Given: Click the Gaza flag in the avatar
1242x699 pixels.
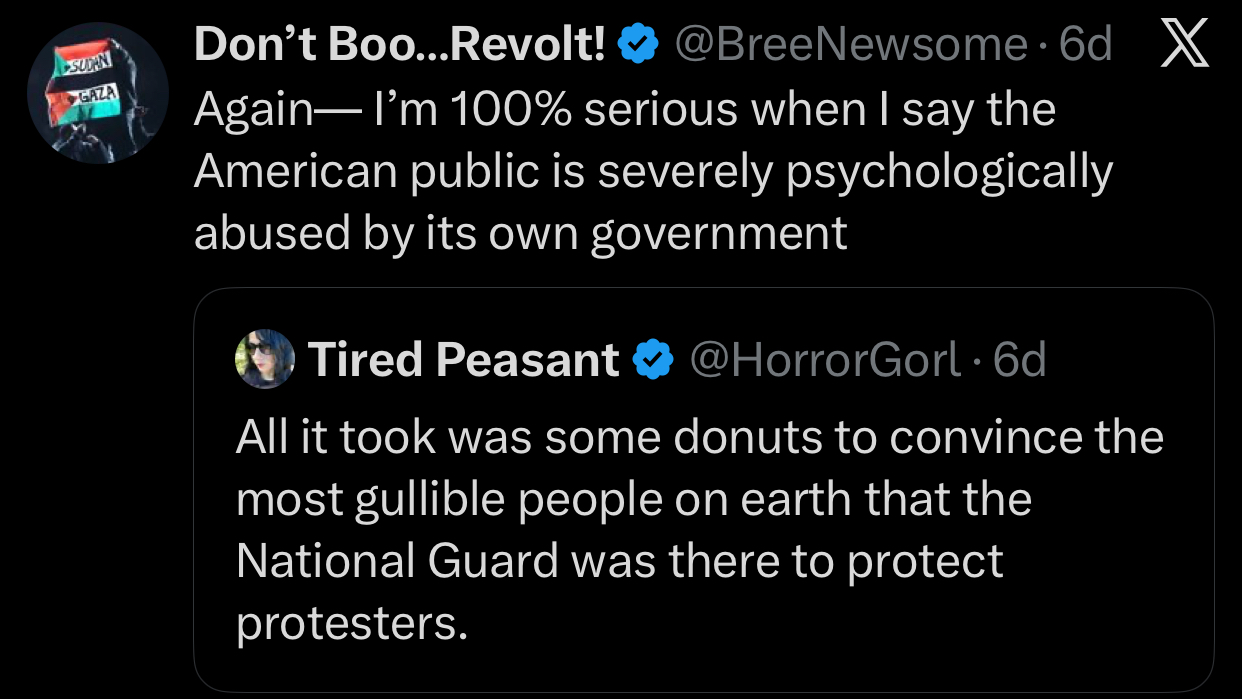Looking at the screenshot, I should point(94,97).
